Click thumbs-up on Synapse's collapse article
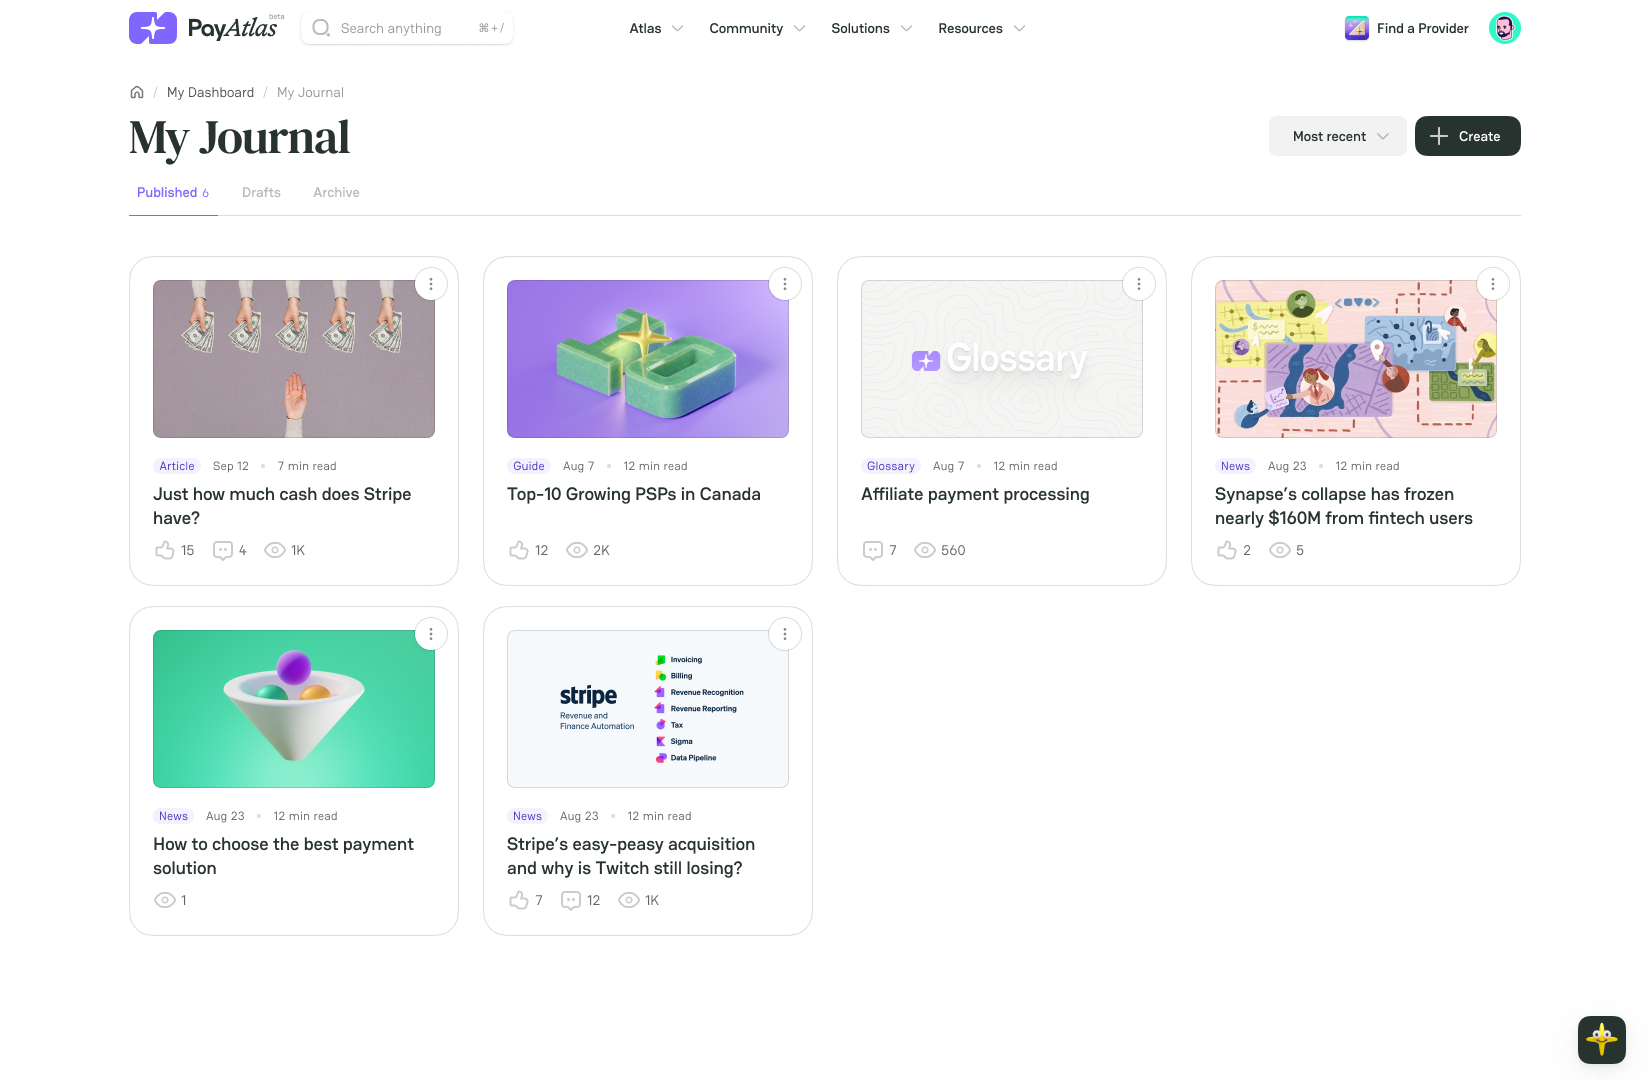Screen dimensions: 1650x1080 [x=1227, y=550]
